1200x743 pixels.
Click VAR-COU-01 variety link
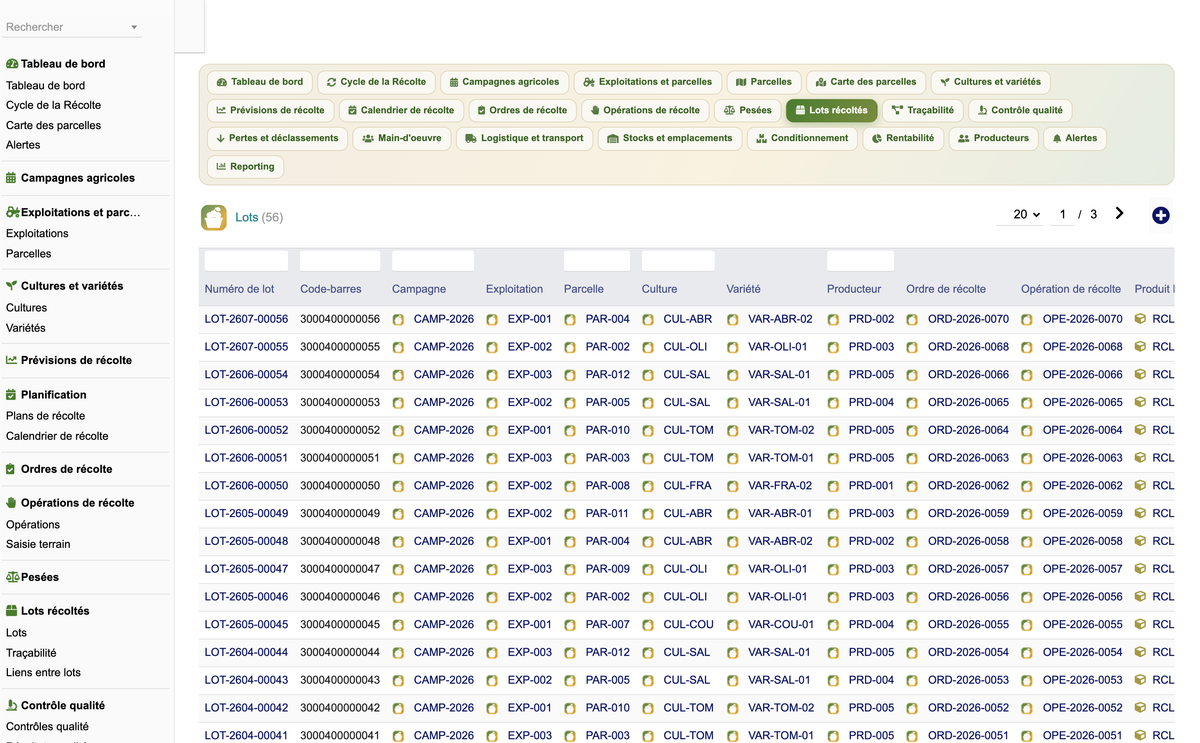(x=781, y=624)
